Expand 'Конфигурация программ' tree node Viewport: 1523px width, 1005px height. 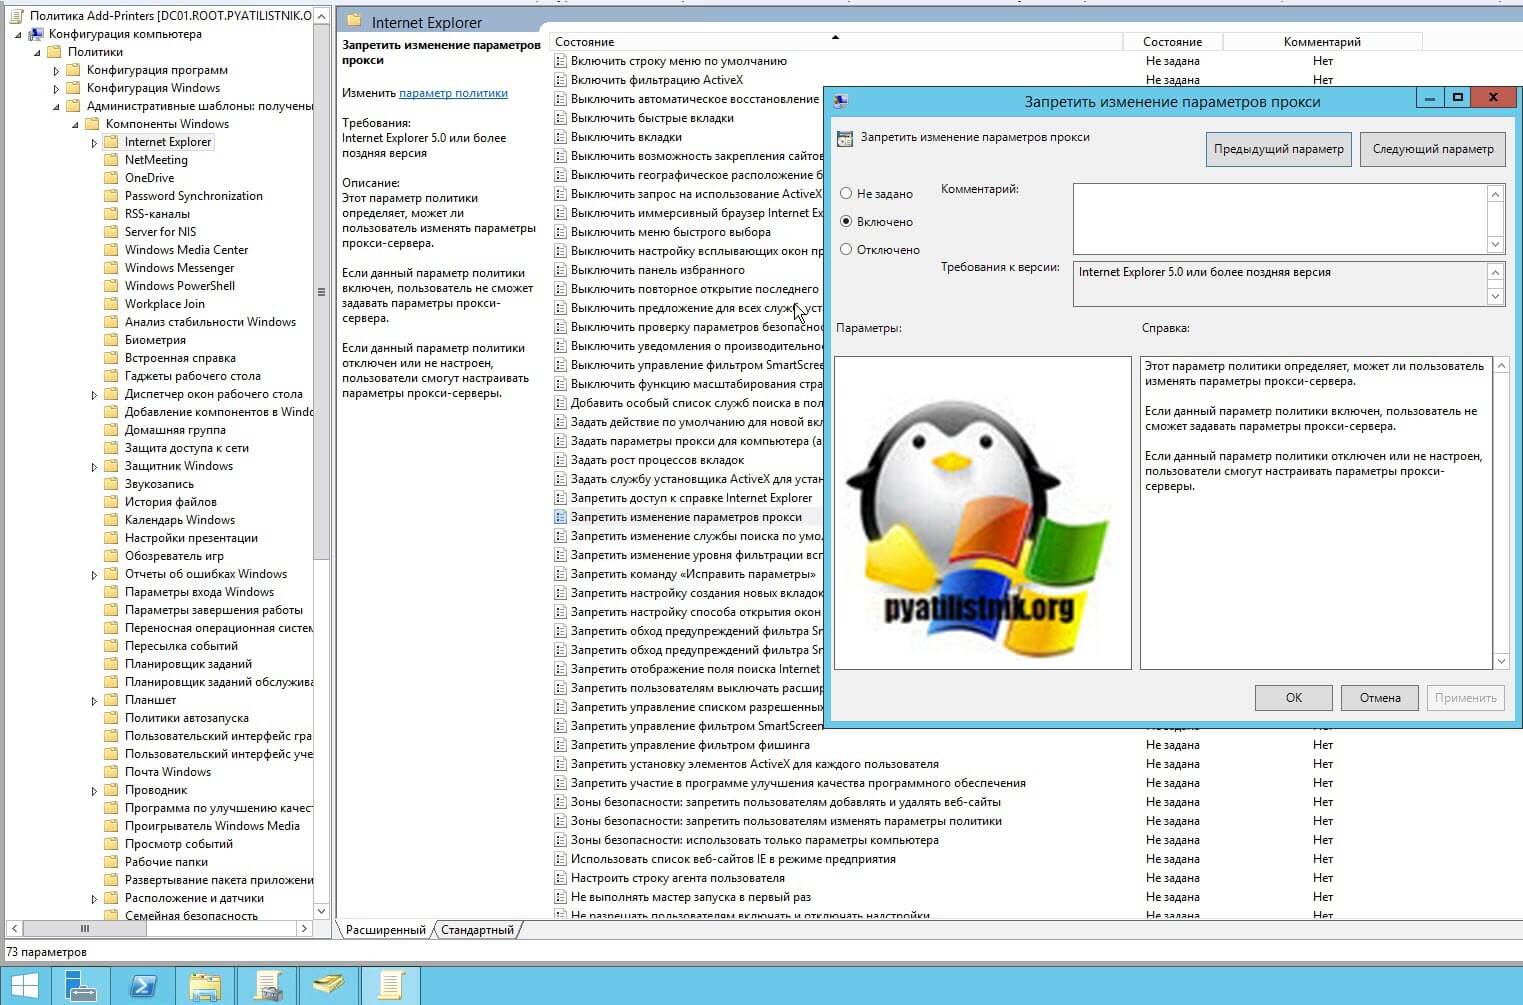(x=56, y=71)
